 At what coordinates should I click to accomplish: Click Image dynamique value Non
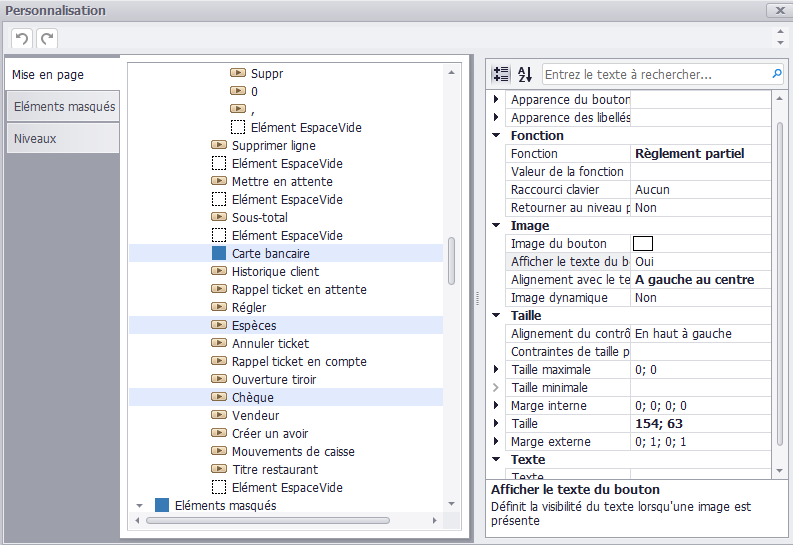pos(646,297)
